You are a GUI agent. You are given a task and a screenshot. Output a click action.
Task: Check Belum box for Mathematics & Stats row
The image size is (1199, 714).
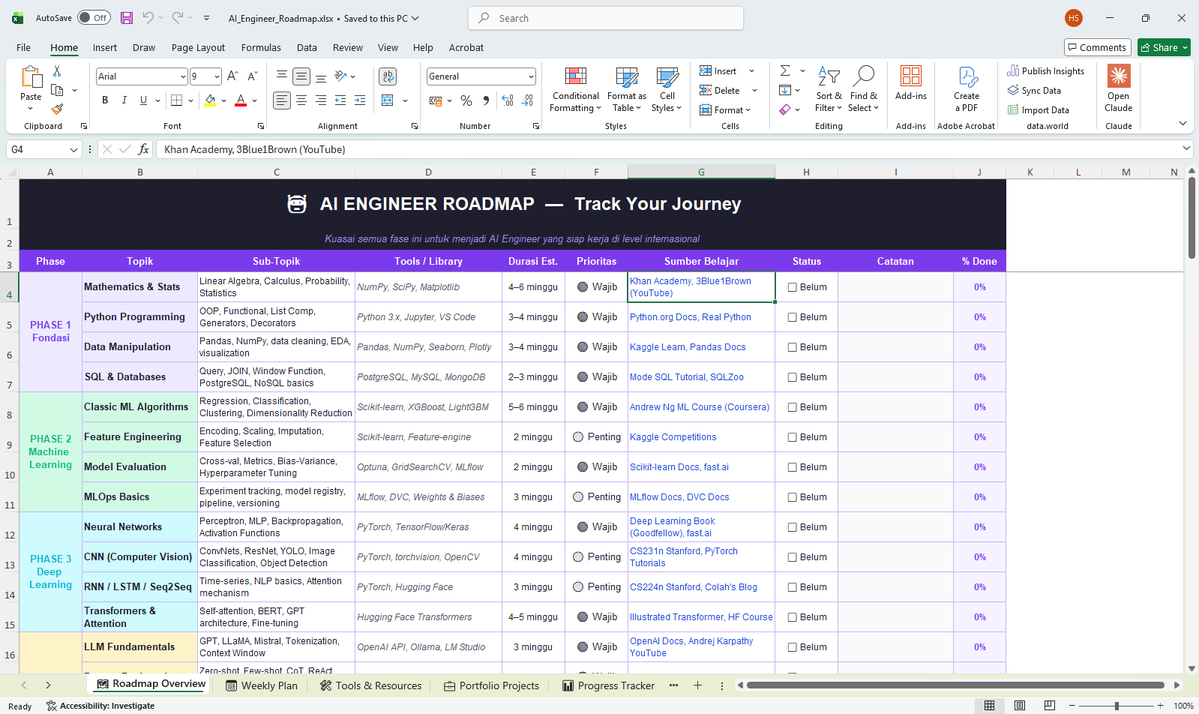click(792, 287)
